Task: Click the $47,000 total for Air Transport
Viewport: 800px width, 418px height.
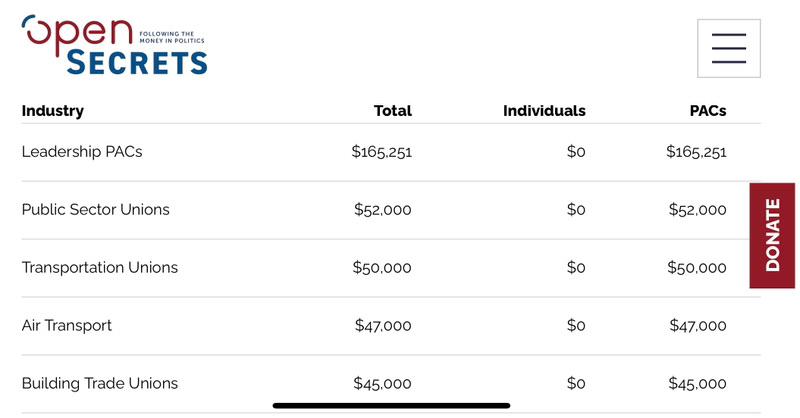Action: pos(383,326)
